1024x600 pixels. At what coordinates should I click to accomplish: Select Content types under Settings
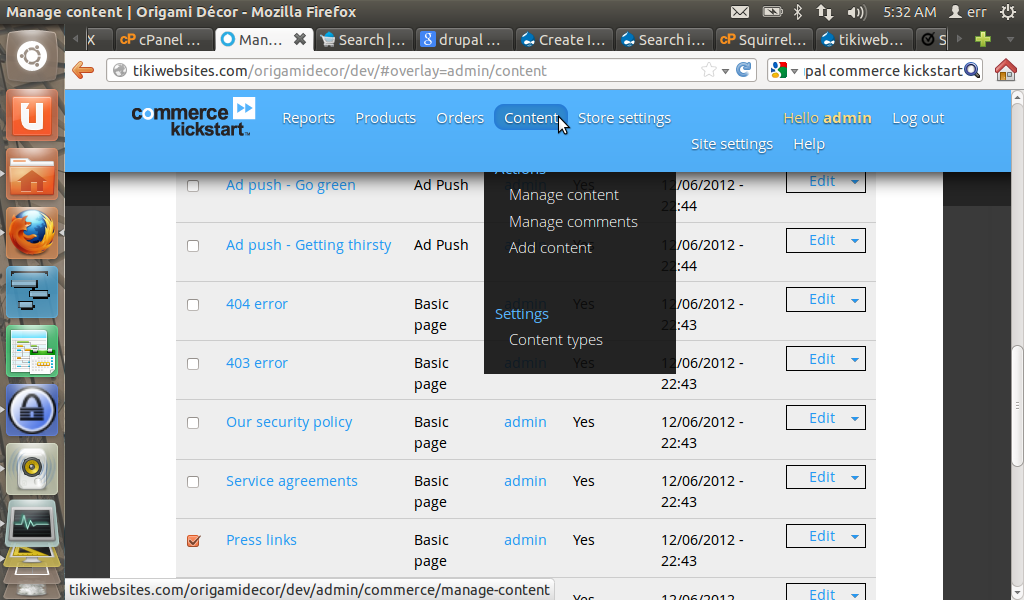[555, 340]
